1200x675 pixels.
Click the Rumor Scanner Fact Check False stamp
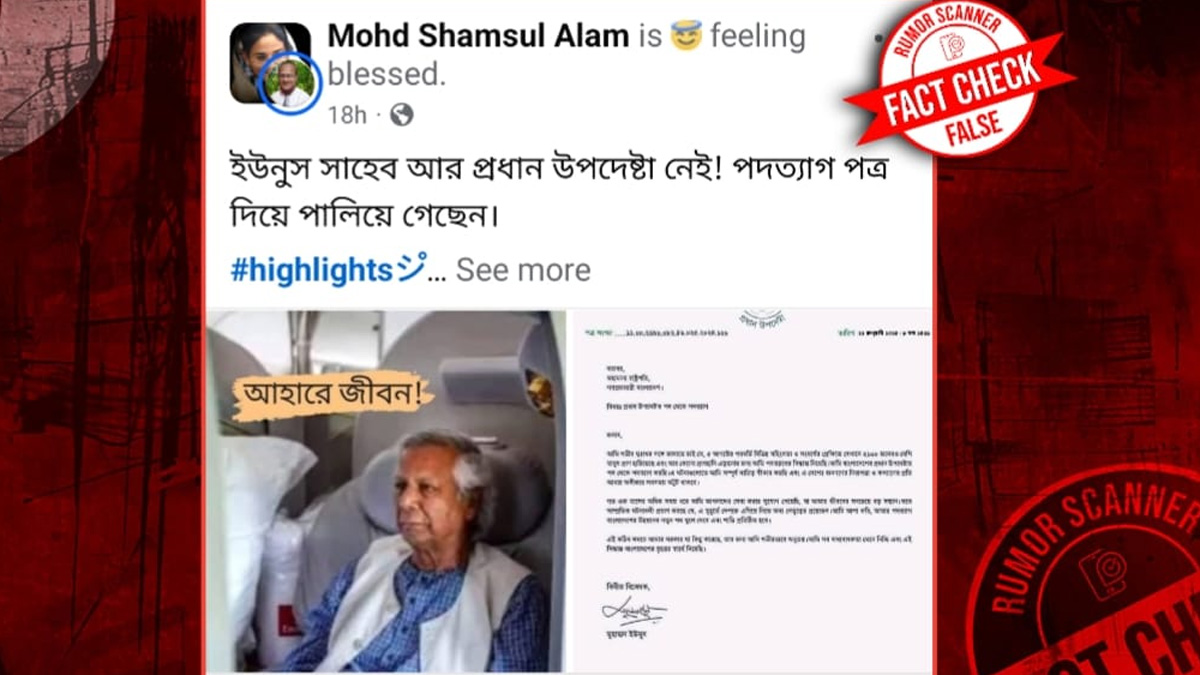pyautogui.click(x=958, y=77)
